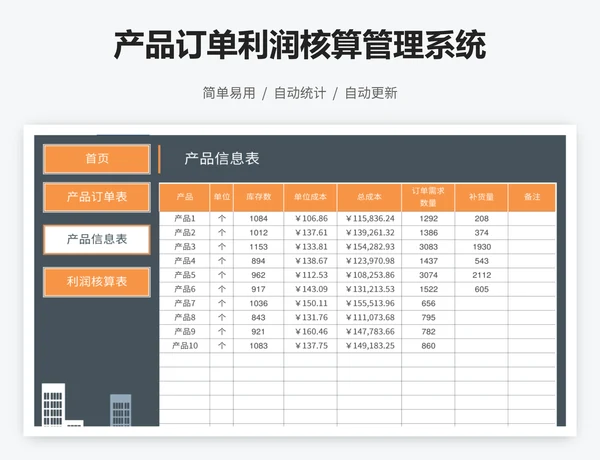Select the 产品信息表 button

[x=97, y=240]
